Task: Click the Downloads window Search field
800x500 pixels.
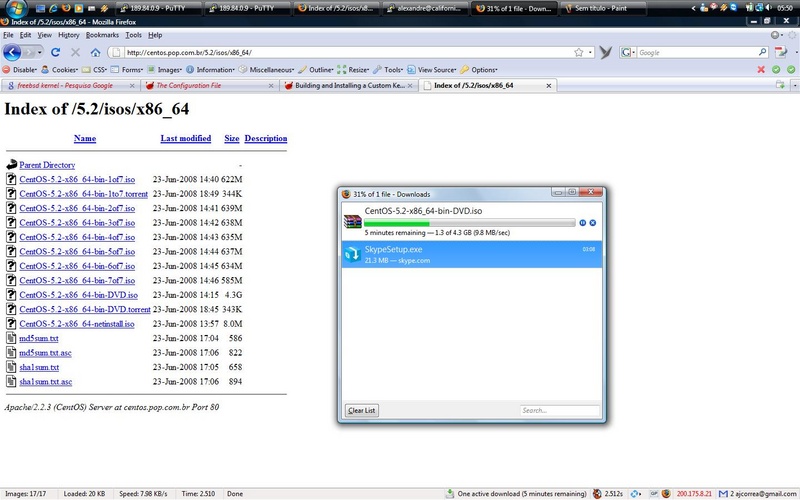Action: coord(560,410)
